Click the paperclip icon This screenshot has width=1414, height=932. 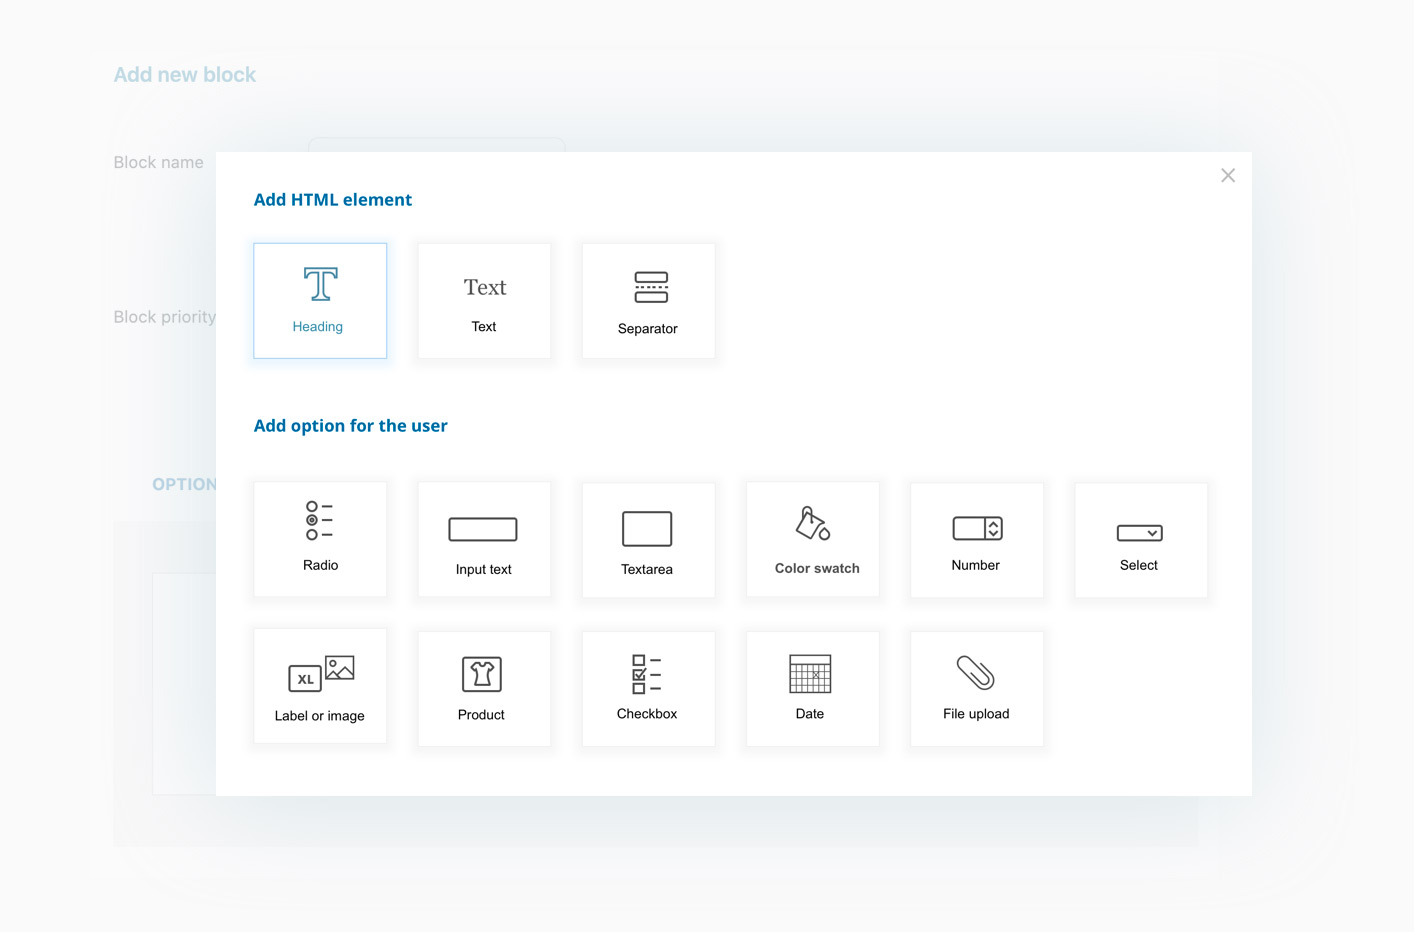[975, 673]
